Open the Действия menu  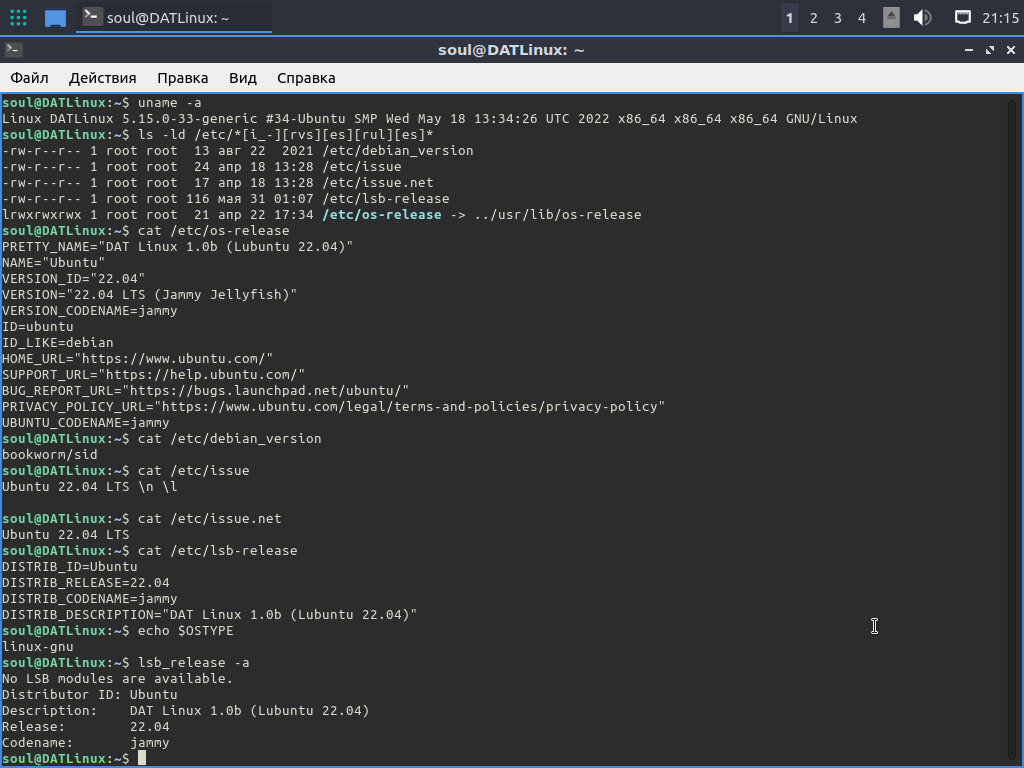click(x=103, y=78)
